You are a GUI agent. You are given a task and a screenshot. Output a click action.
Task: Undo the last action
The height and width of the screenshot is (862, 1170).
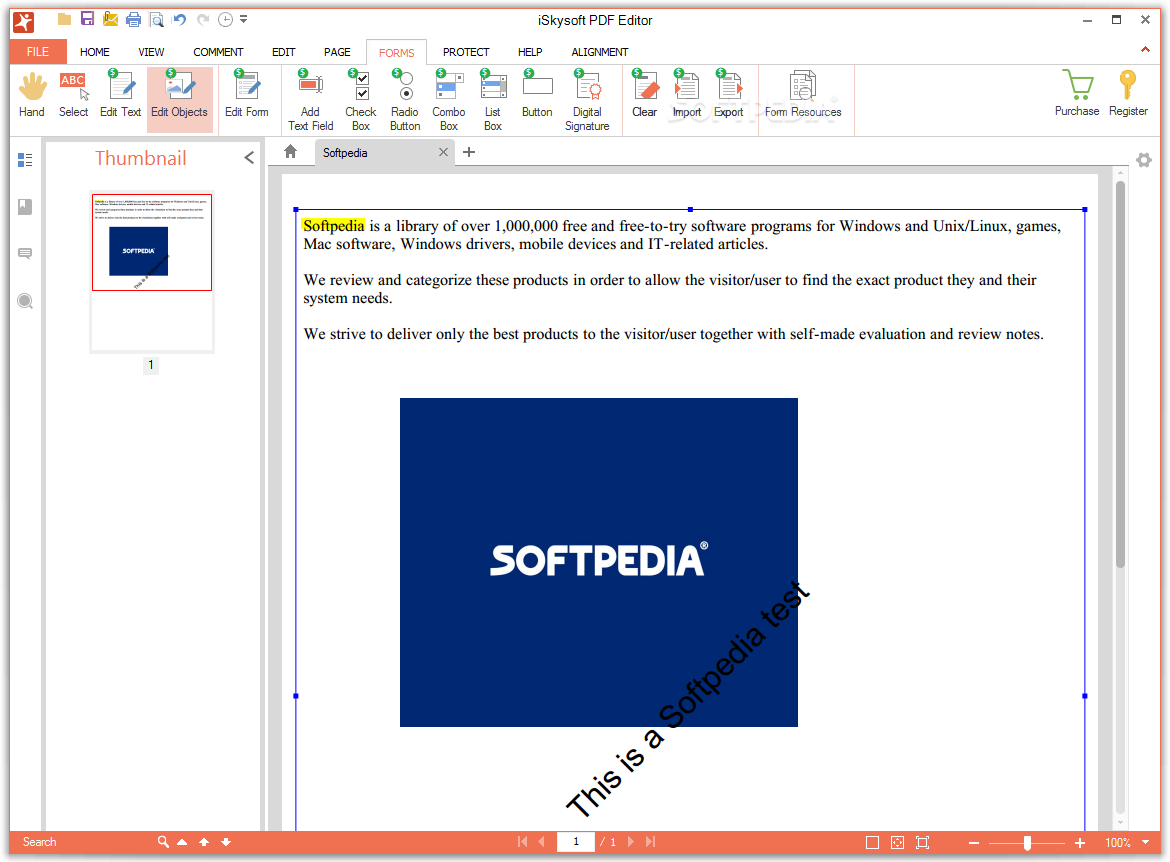(180, 19)
